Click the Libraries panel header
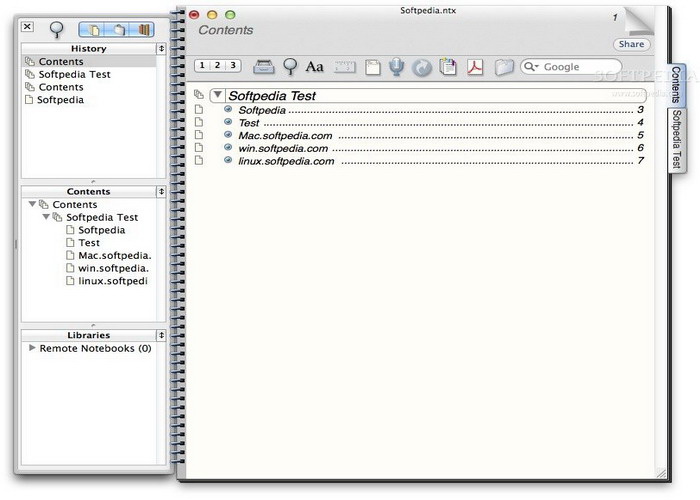 point(88,335)
